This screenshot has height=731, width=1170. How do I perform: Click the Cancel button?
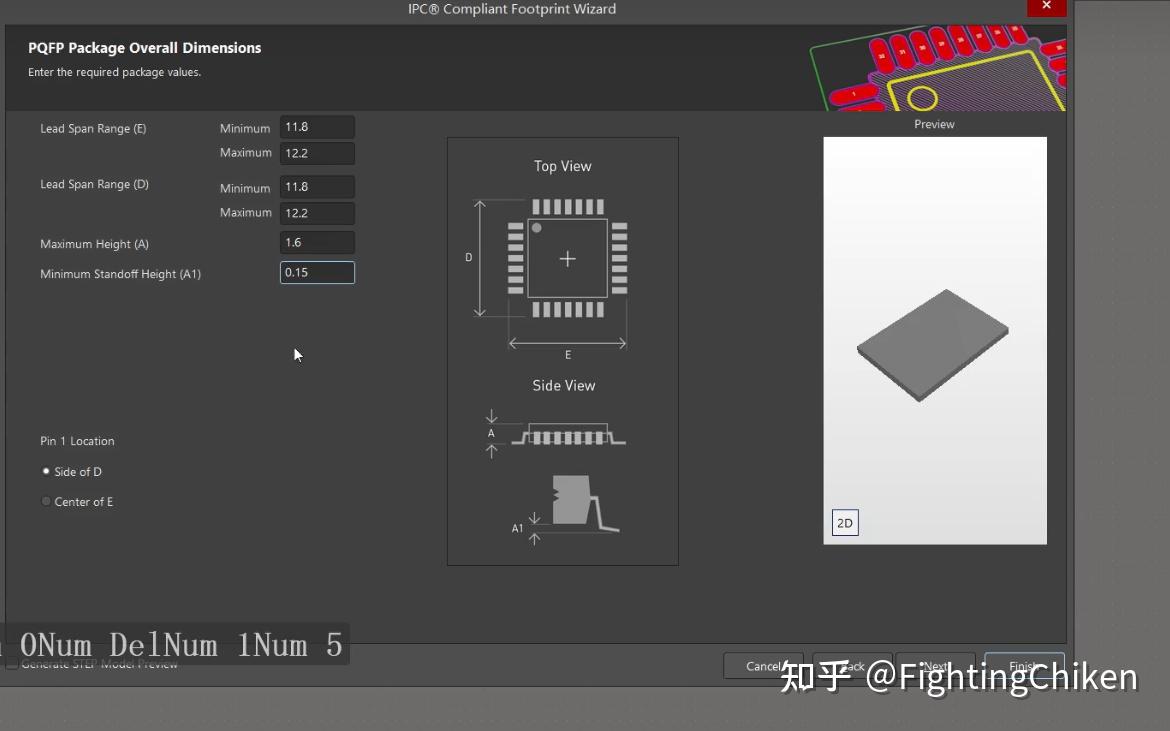(763, 666)
